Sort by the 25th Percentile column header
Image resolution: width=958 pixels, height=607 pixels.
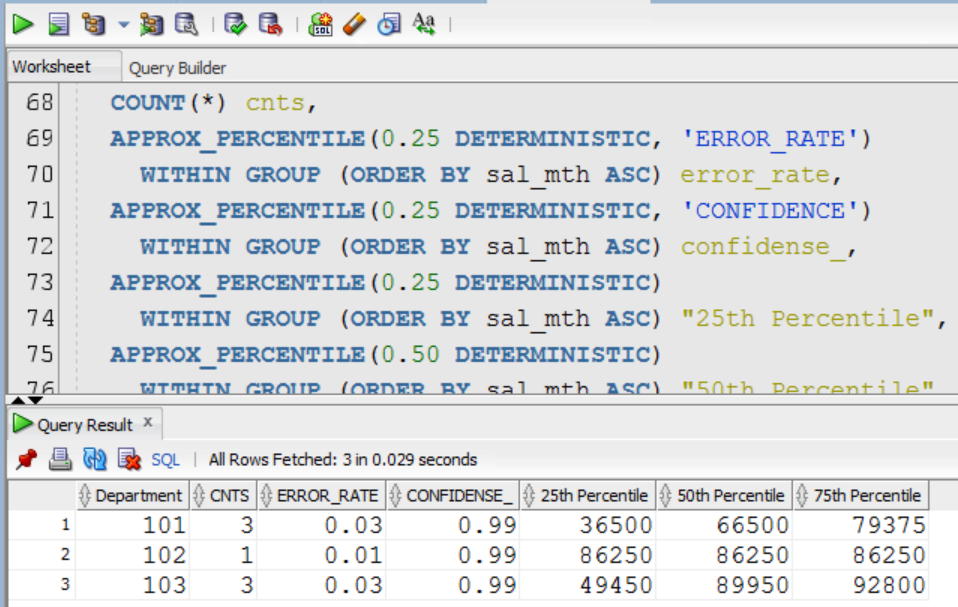coord(588,495)
